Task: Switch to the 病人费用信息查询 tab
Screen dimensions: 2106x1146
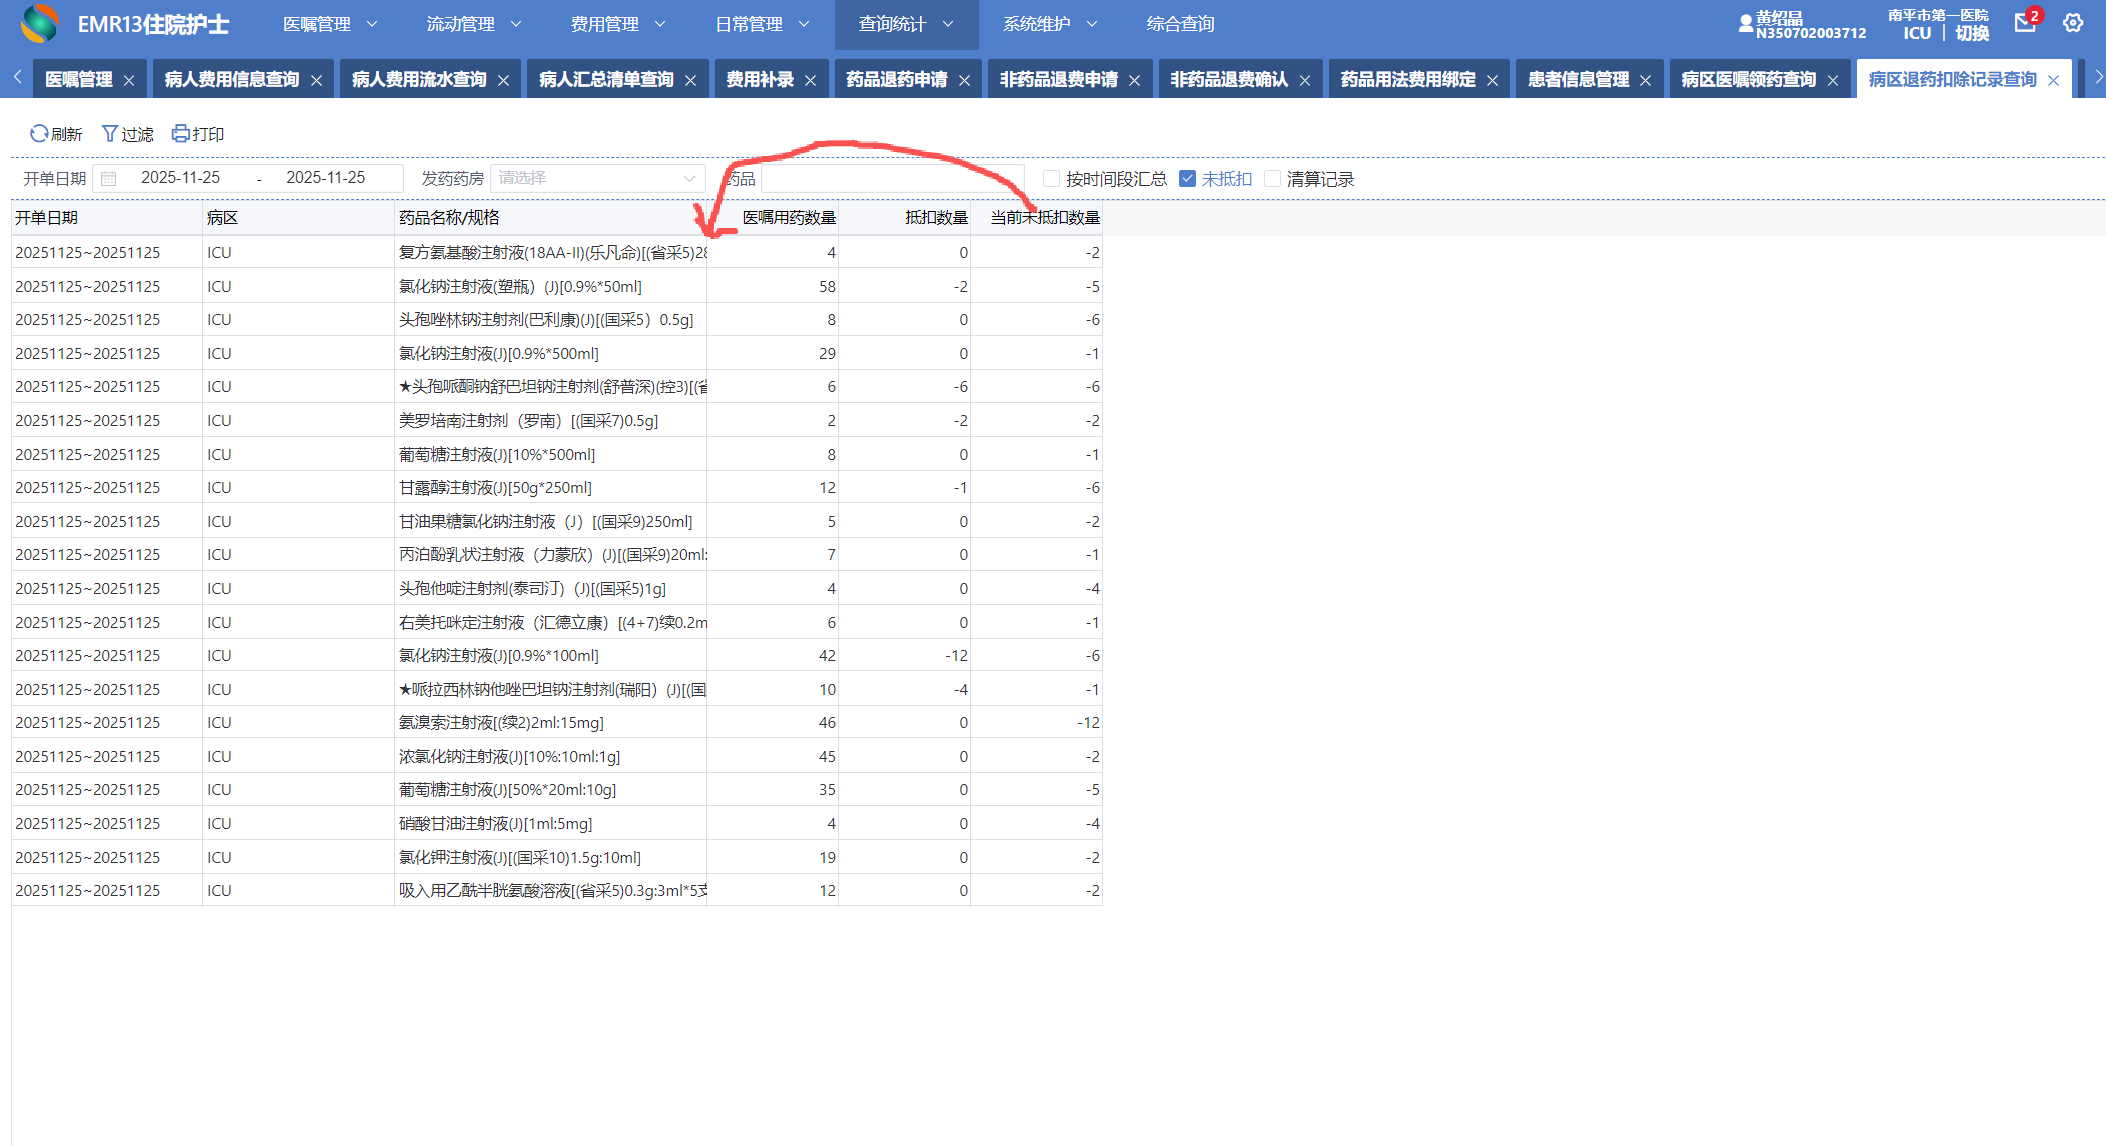Action: [x=231, y=80]
